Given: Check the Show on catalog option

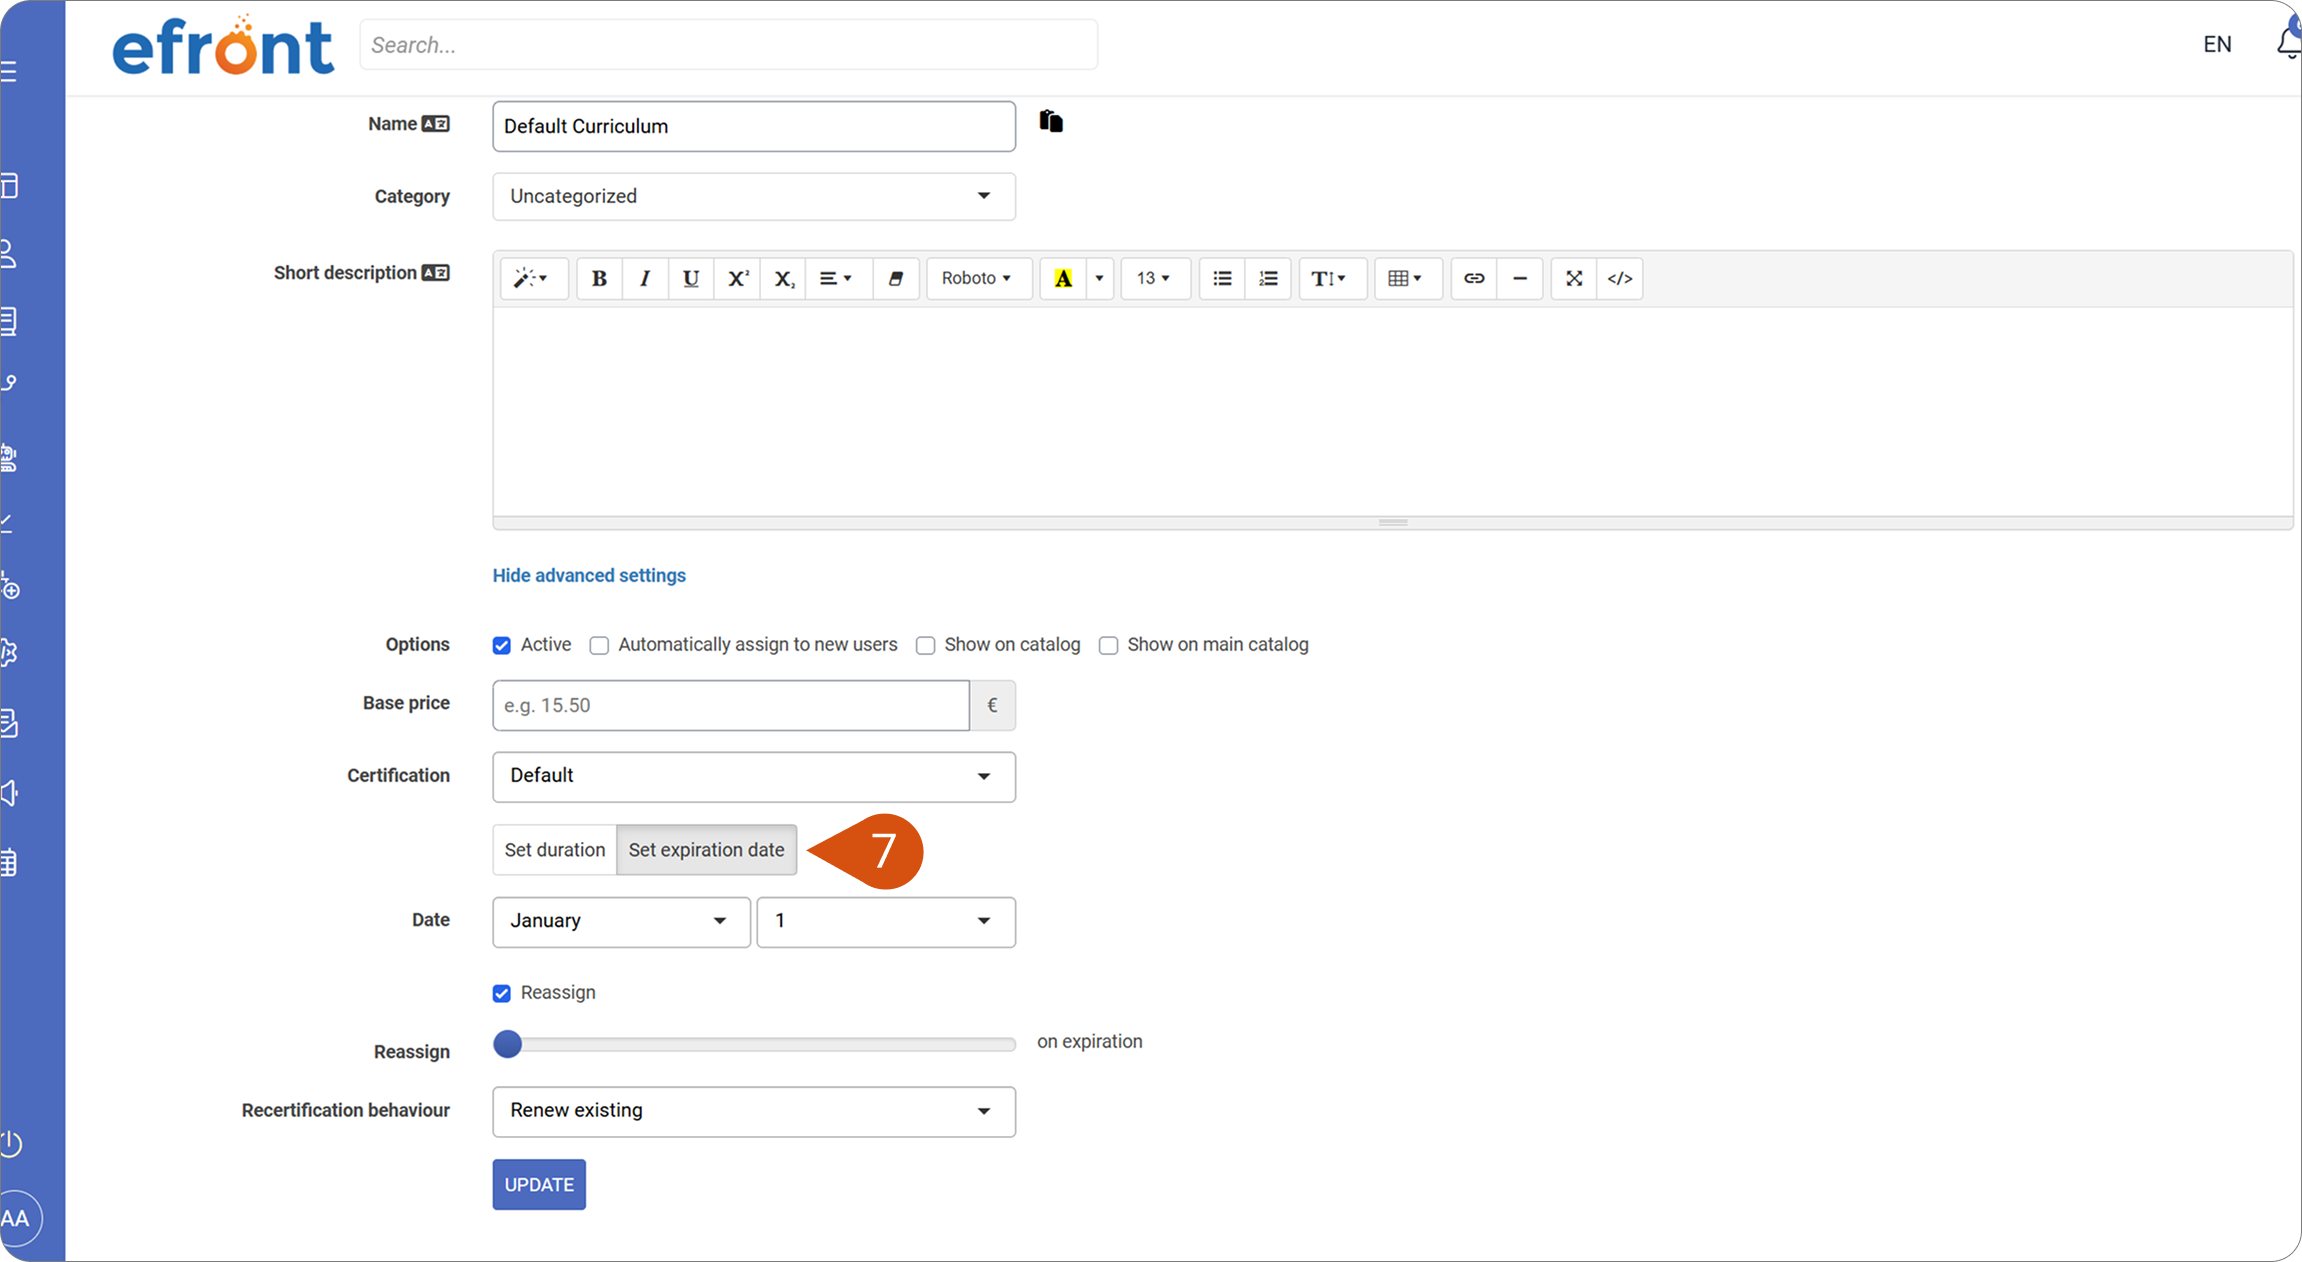Looking at the screenshot, I should [x=926, y=646].
